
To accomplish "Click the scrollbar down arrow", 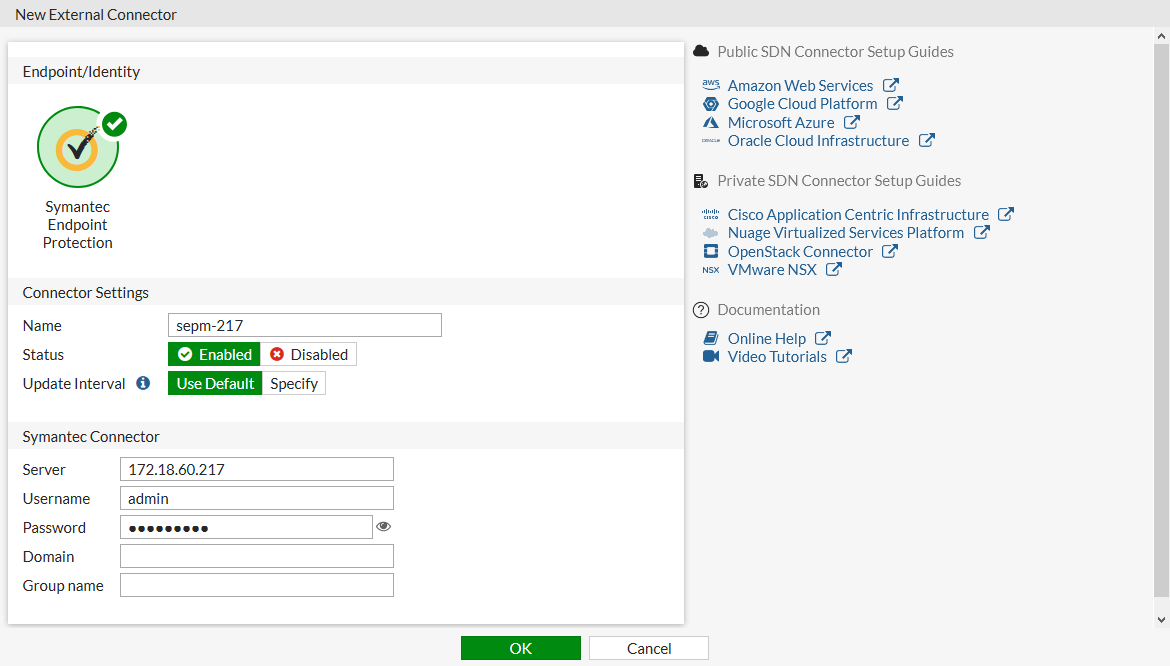I will 1161,619.
